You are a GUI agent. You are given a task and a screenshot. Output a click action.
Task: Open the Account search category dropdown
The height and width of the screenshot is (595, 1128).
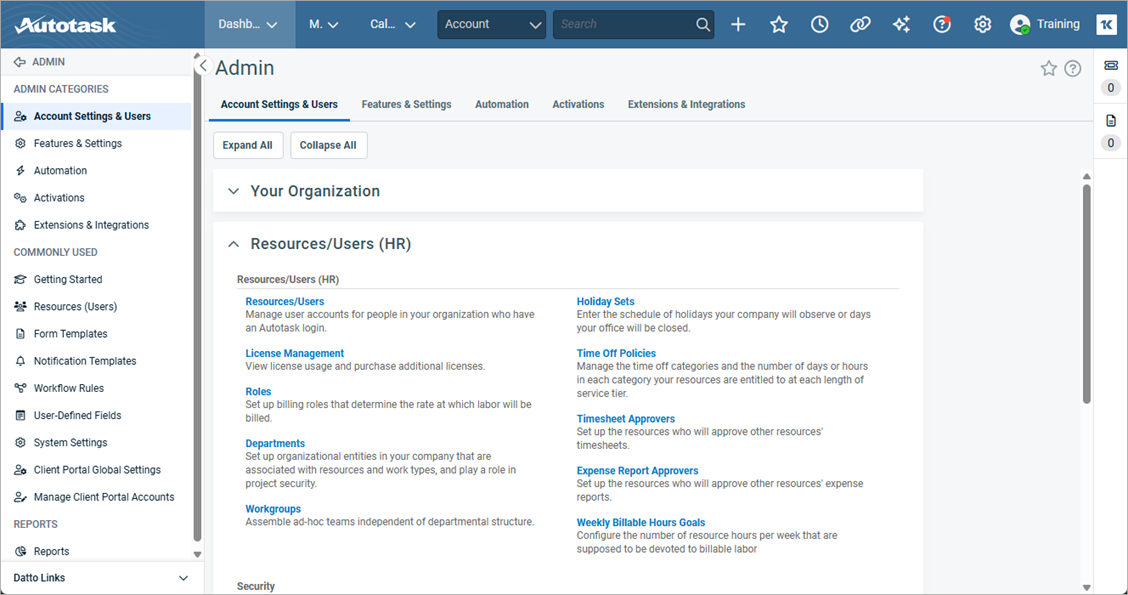point(491,23)
